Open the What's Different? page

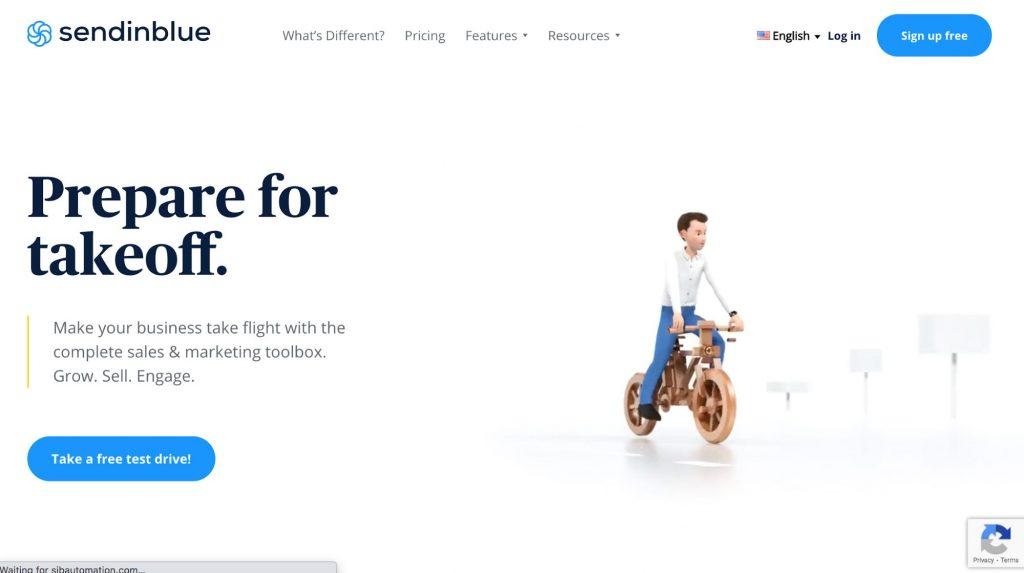pos(333,35)
